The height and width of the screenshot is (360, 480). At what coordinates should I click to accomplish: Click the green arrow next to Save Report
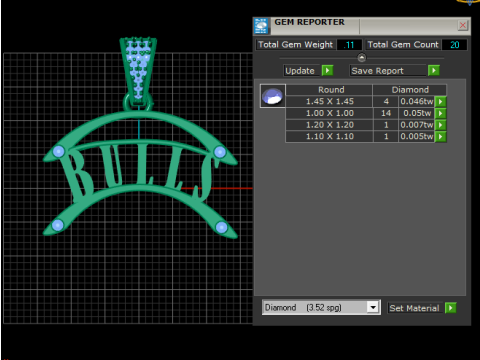pos(434,71)
